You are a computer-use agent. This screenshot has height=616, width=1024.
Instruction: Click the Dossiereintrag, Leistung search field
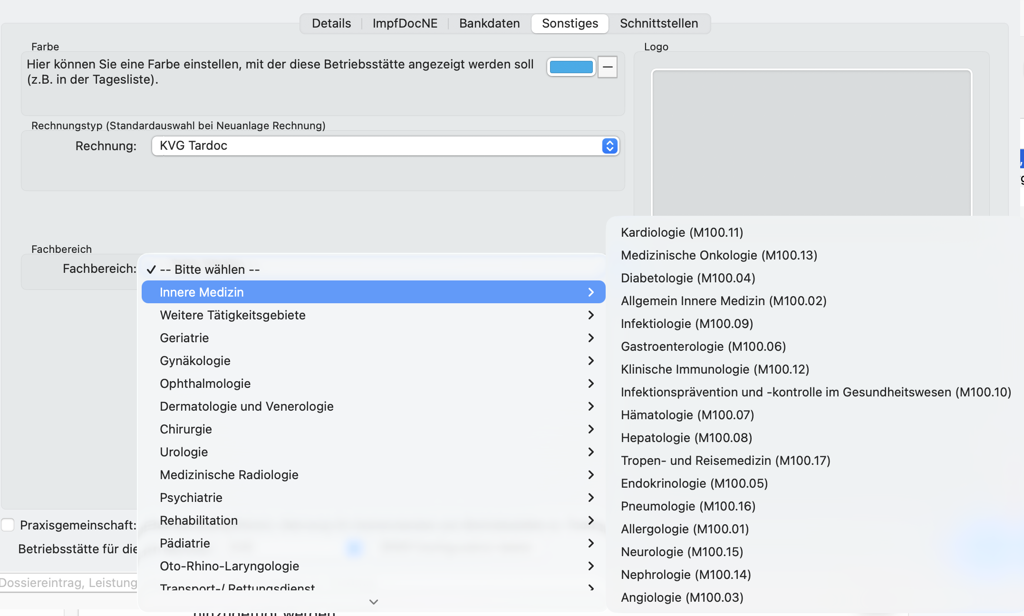point(68,583)
